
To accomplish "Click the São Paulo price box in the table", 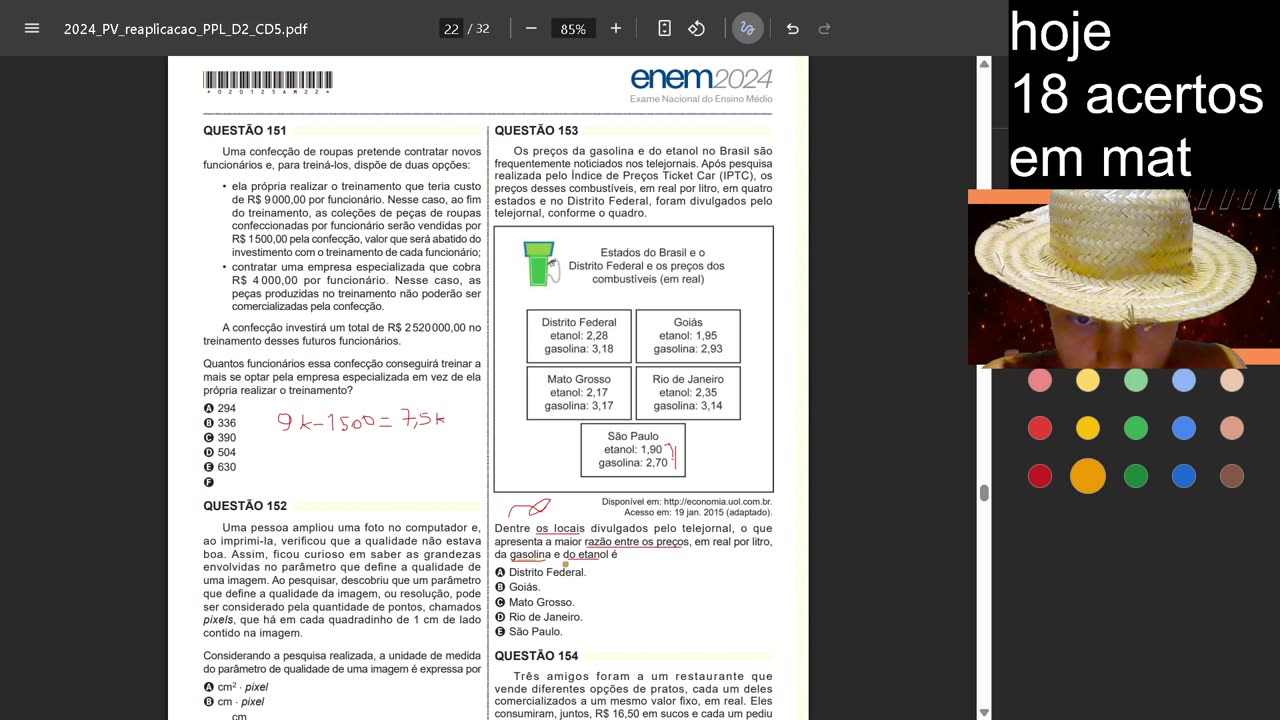I will pos(633,450).
